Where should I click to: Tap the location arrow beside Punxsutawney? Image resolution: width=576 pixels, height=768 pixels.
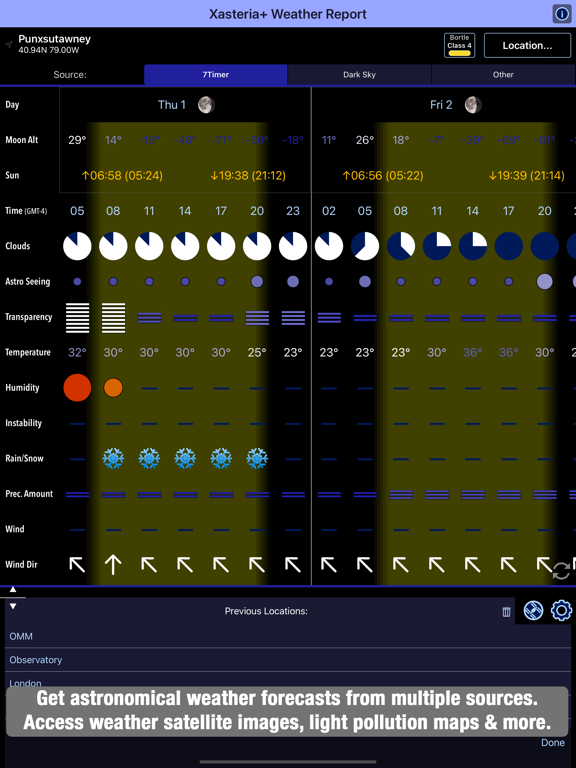tap(9, 45)
